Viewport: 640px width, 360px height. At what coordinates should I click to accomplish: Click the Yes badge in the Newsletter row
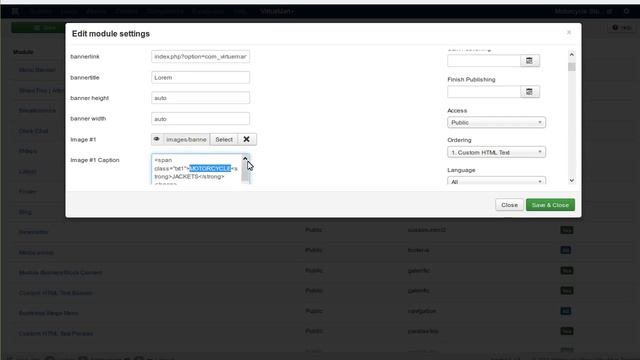567,230
